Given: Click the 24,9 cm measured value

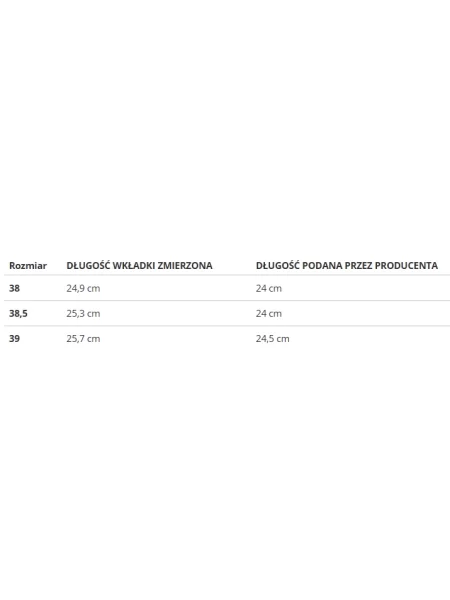Looking at the screenshot, I should pos(83,288).
